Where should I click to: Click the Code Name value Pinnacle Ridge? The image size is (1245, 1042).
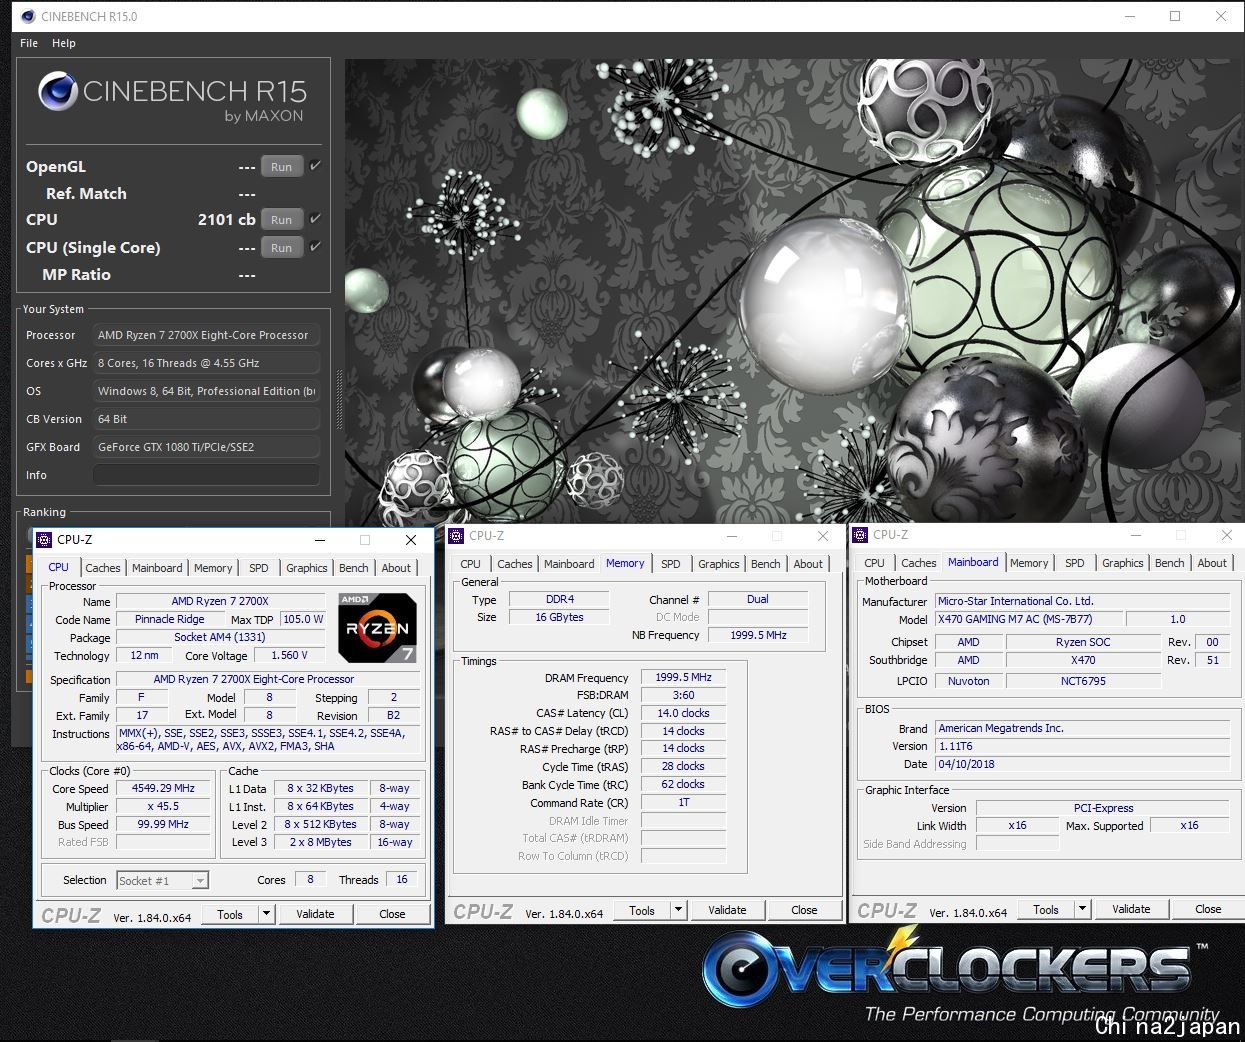(x=170, y=619)
